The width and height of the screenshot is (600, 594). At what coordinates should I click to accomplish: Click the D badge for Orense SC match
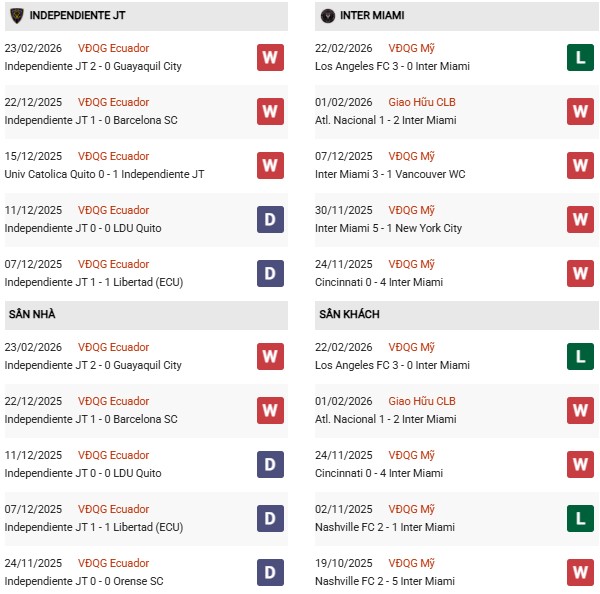coord(270,572)
